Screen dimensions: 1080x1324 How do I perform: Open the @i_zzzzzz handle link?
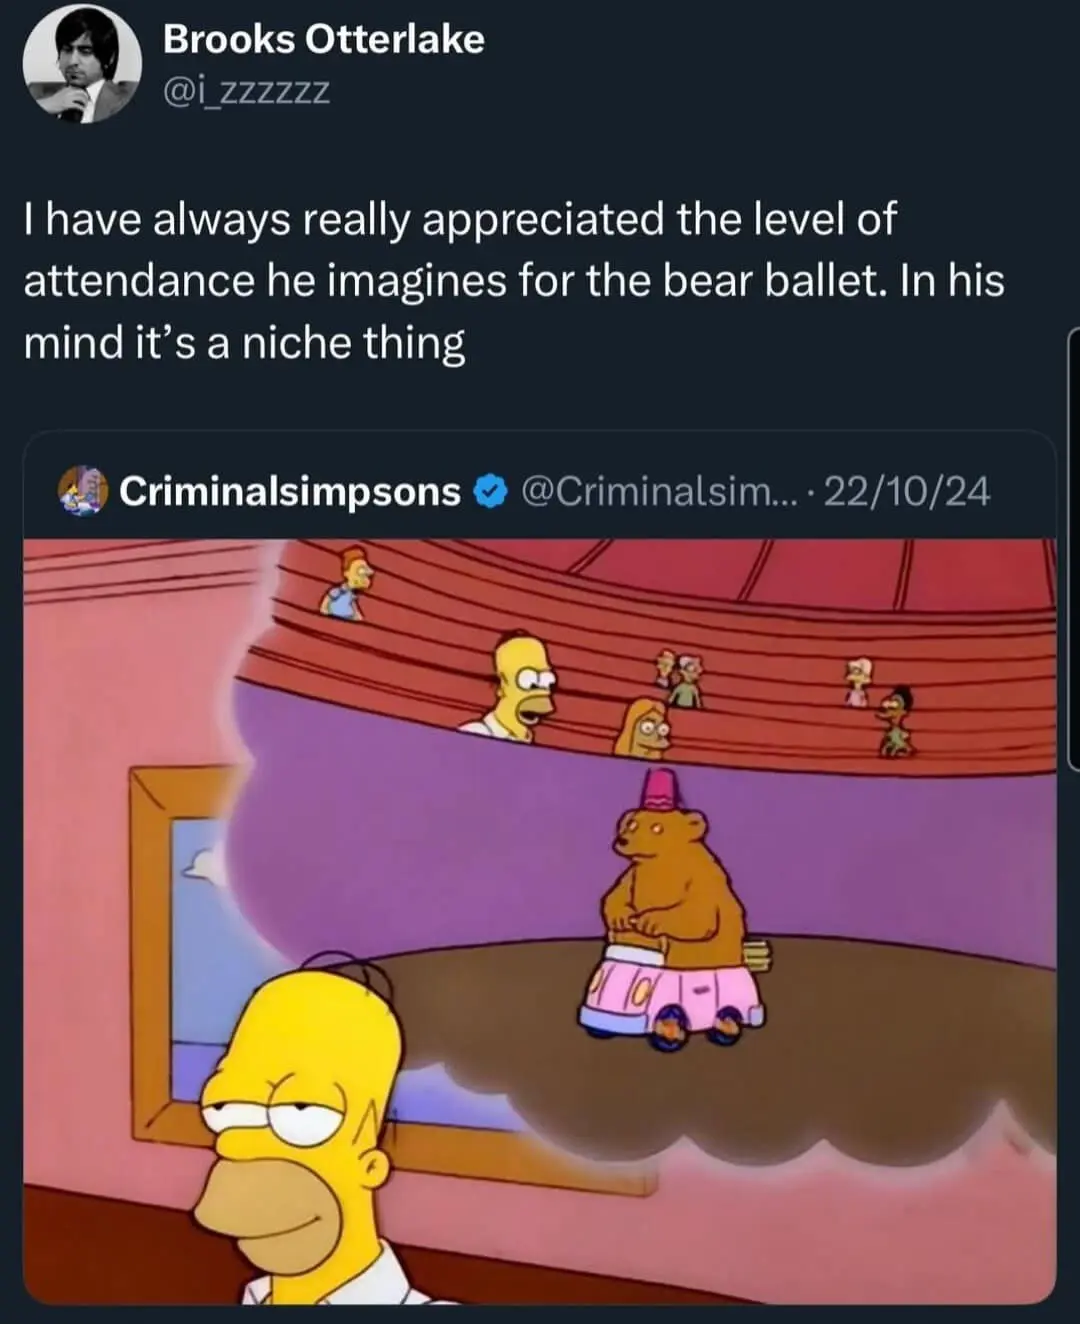tap(245, 92)
